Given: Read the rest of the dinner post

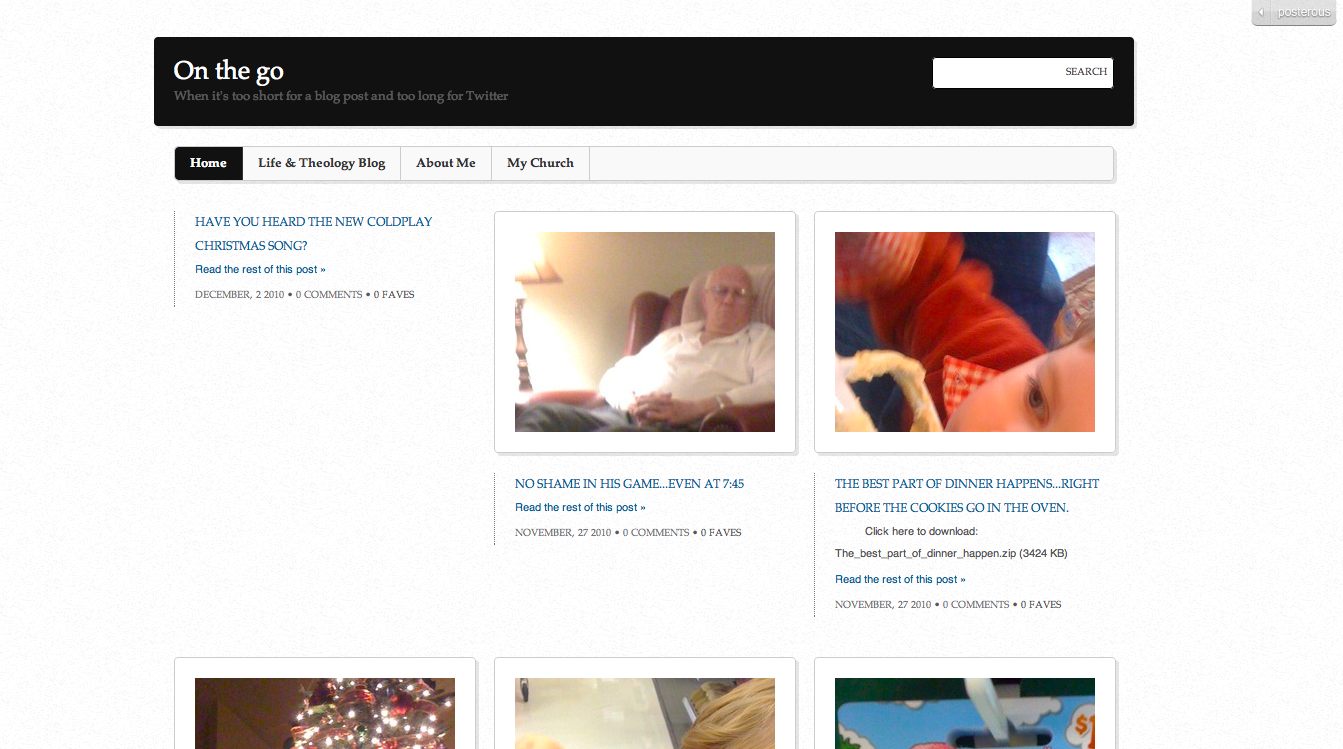Looking at the screenshot, I should pos(900,579).
